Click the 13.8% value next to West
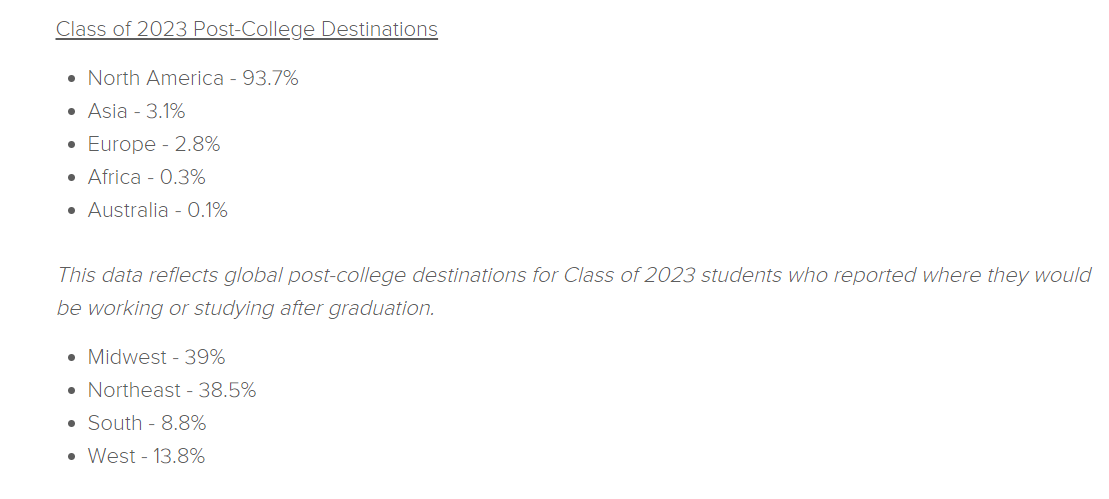Viewport: 1109px width, 499px height. (x=179, y=457)
